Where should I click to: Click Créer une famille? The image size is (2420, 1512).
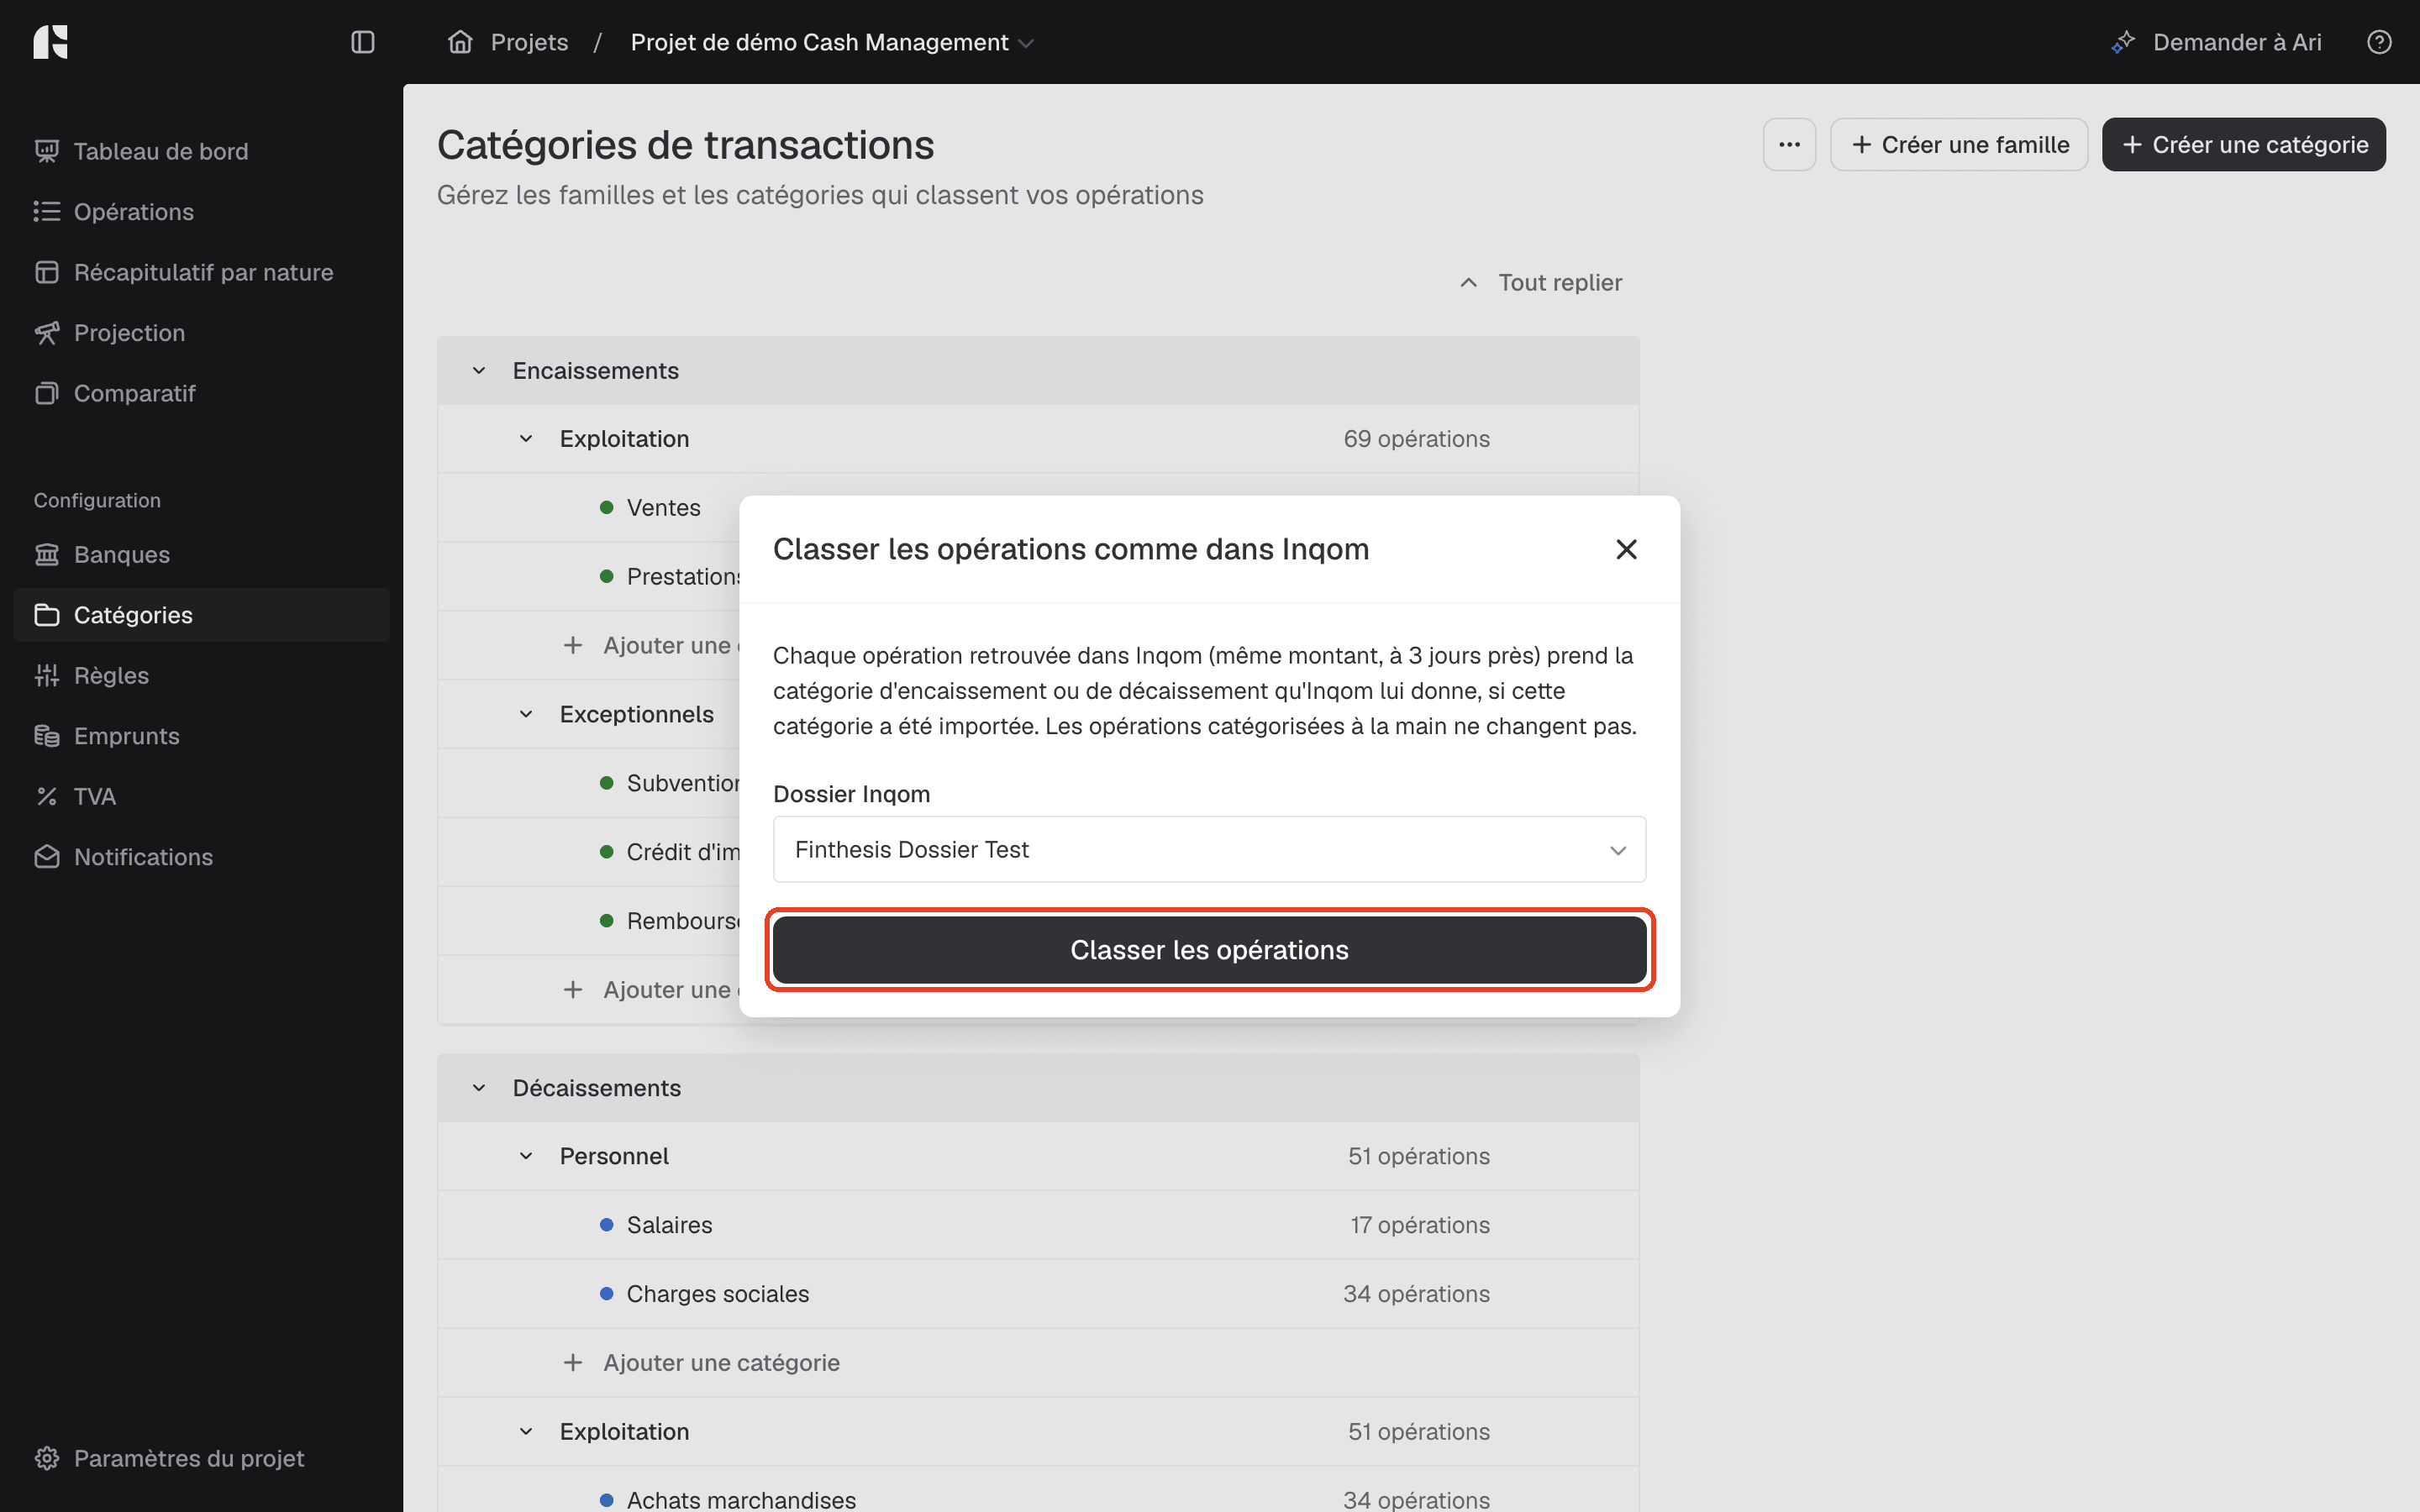click(1959, 145)
